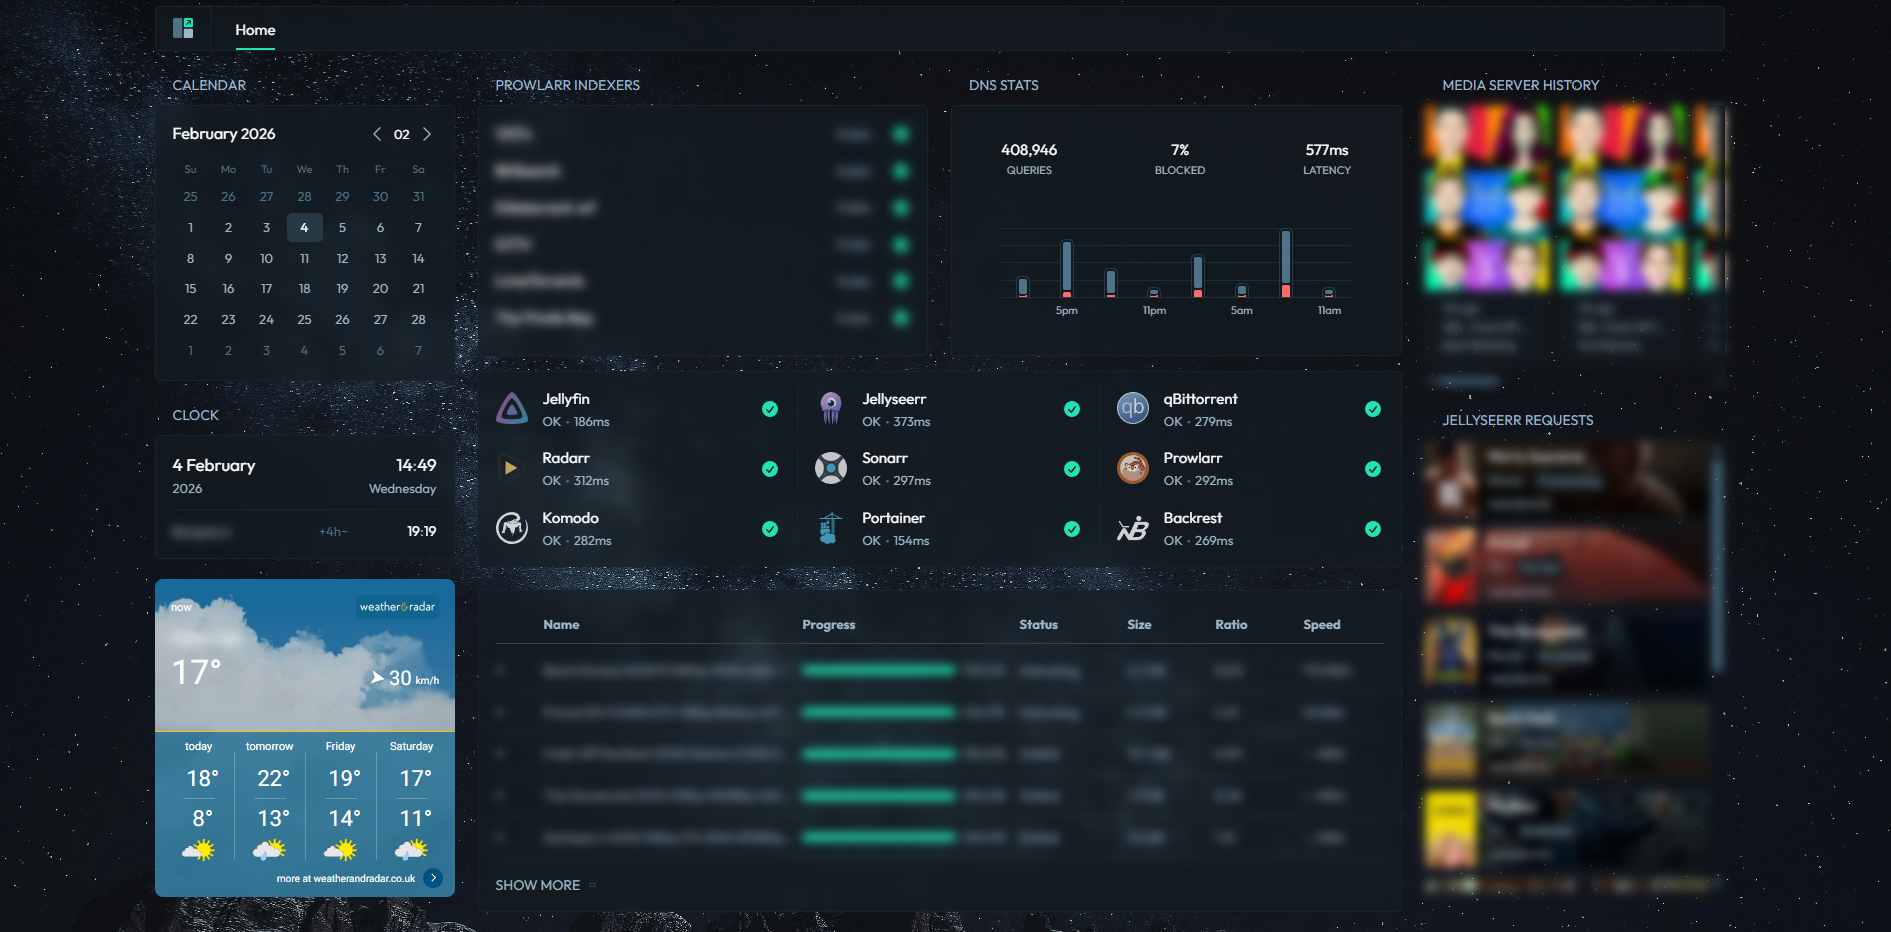Open the Backrest link
The width and height of the screenshot is (1891, 932).
[1193, 518]
